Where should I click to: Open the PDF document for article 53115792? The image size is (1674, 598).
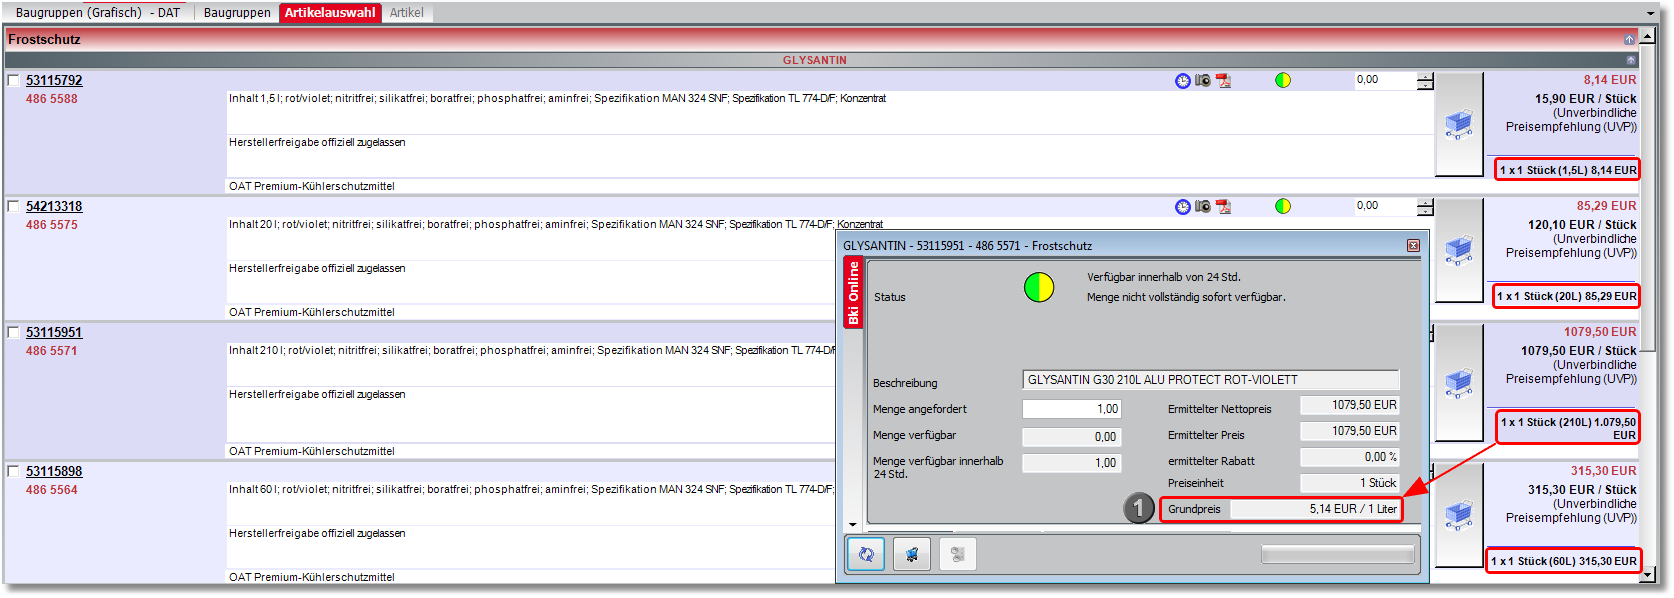pos(1223,81)
